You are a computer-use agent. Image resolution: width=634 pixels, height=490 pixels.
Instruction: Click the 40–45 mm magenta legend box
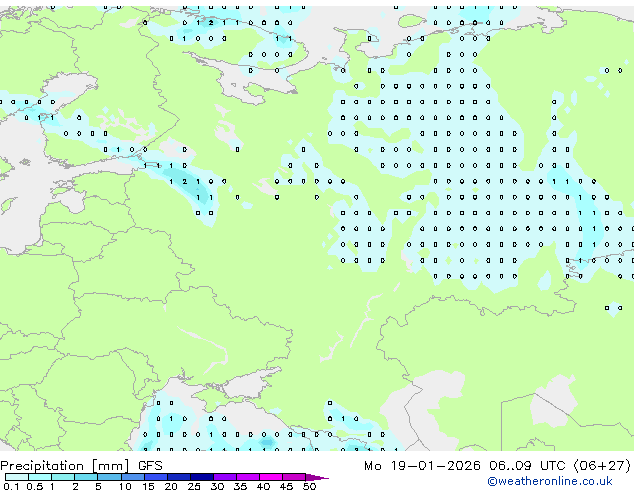pos(271,477)
